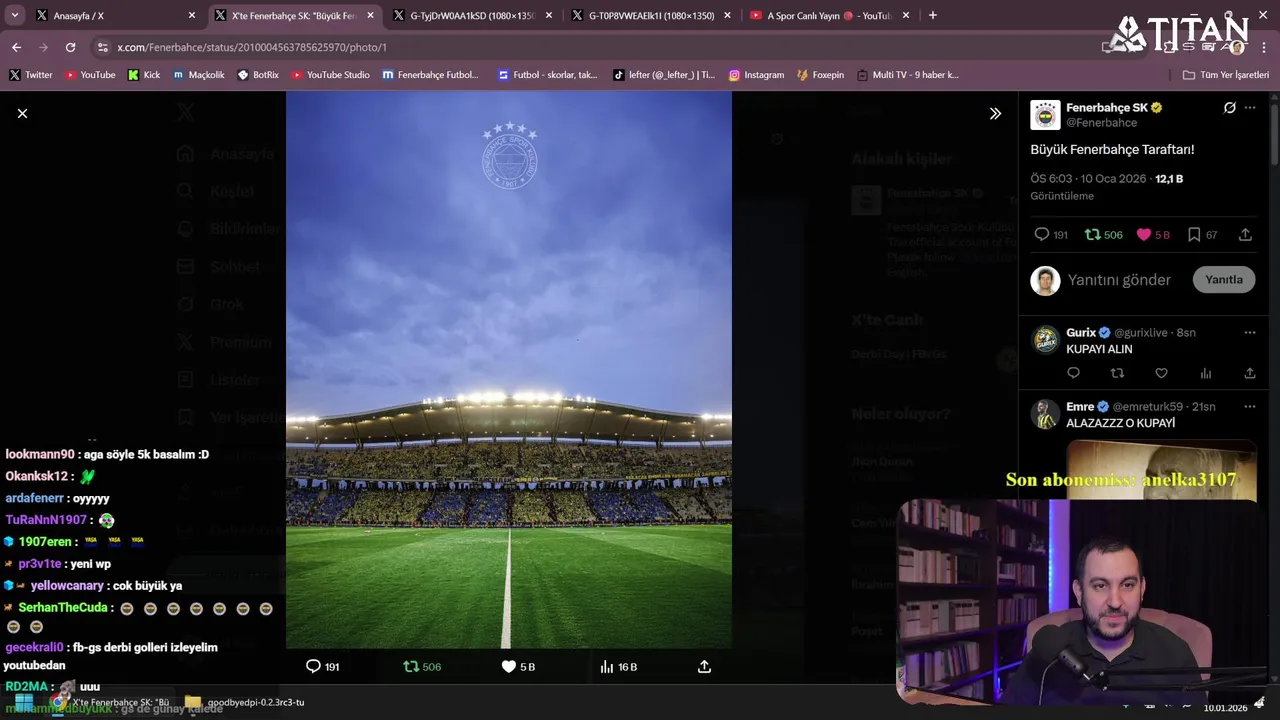
Task: Click the tweet timestamp ÖS 6:03 · 10 Oca 2026
Action: click(x=1090, y=179)
